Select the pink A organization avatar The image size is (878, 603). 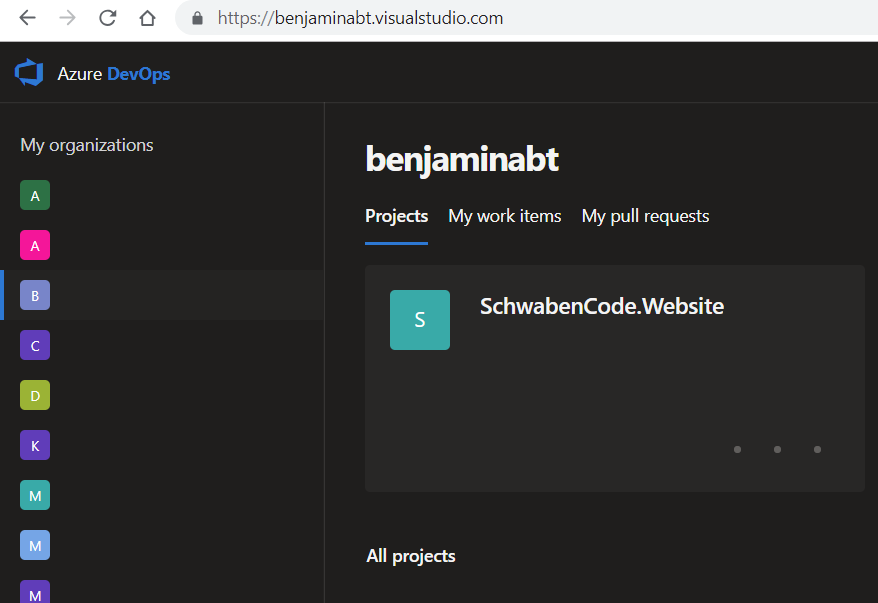(35, 245)
